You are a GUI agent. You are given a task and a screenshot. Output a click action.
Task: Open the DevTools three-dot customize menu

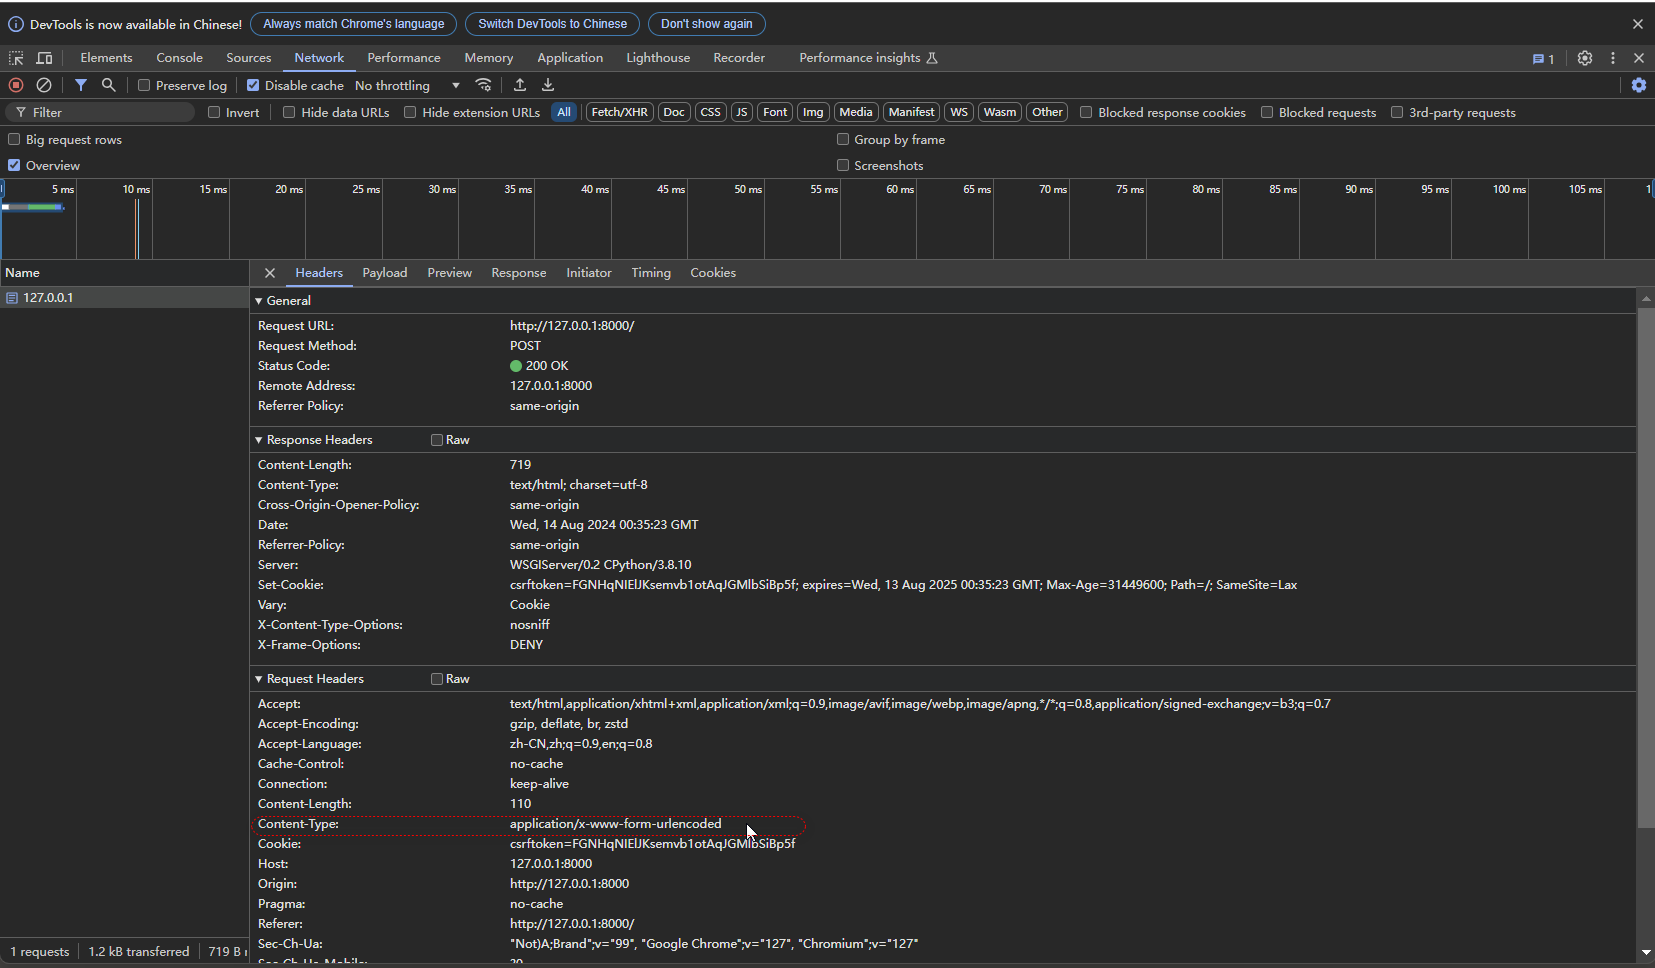pos(1613,58)
